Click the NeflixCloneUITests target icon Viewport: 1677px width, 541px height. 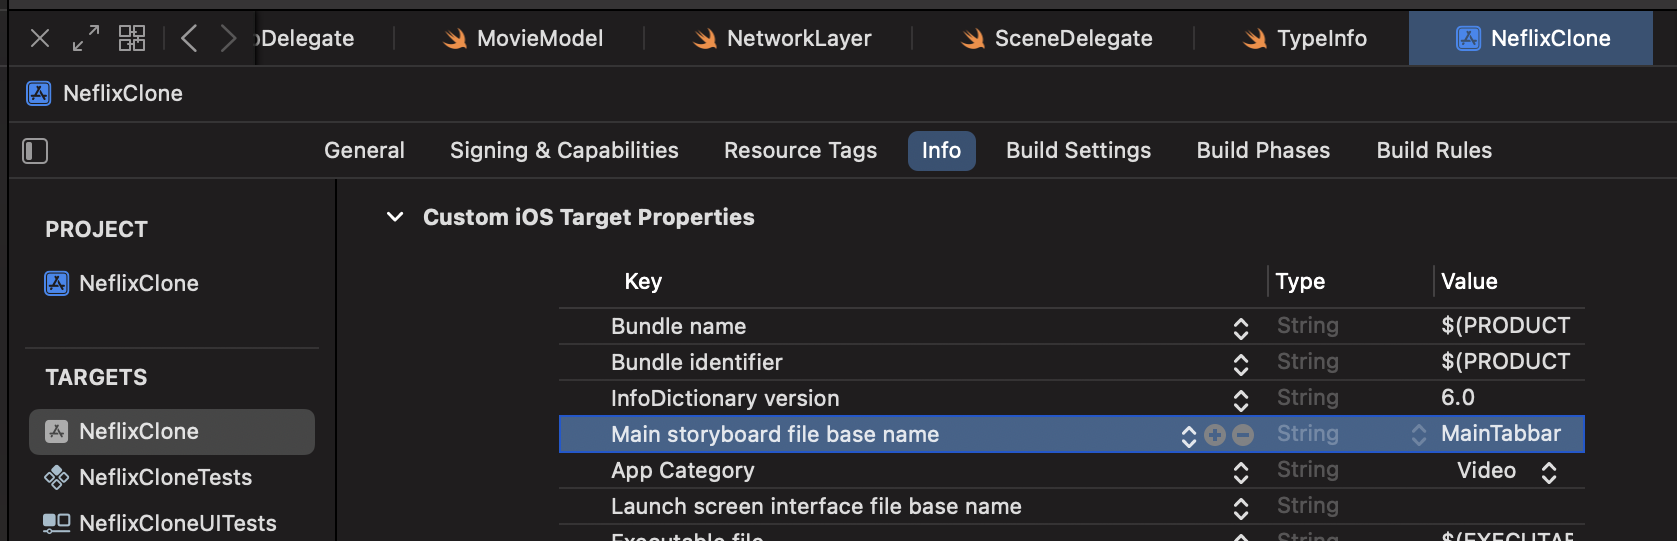57,523
